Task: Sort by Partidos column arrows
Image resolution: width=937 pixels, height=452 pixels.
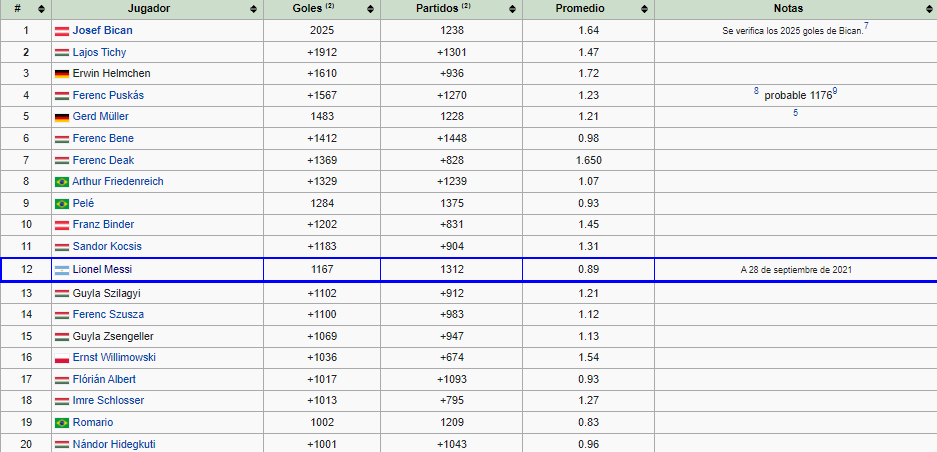Action: tap(512, 9)
